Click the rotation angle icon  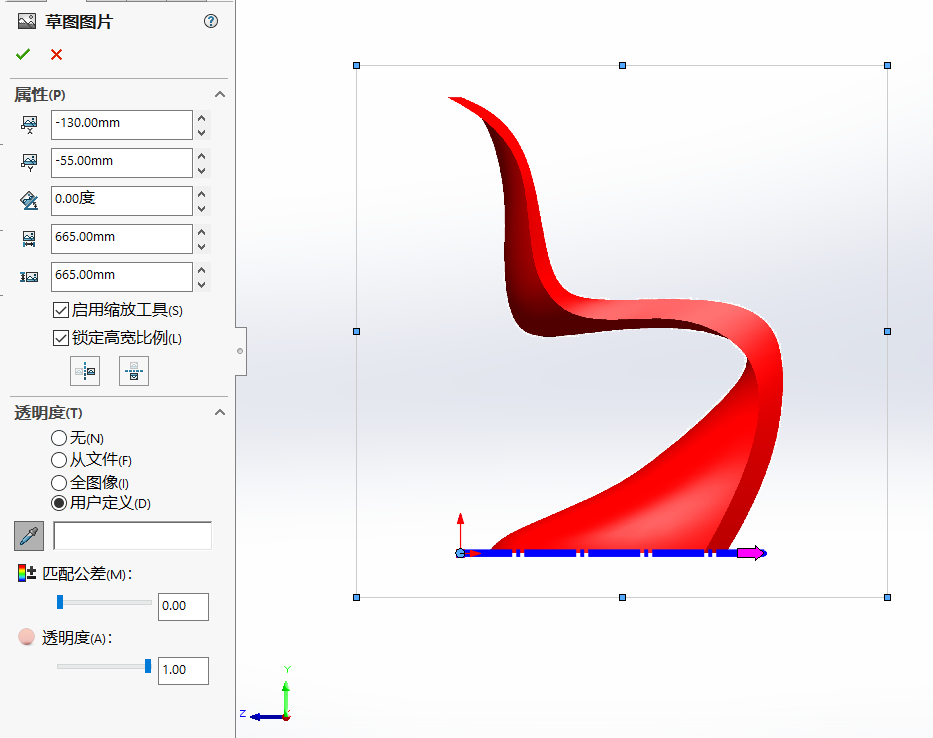point(29,201)
